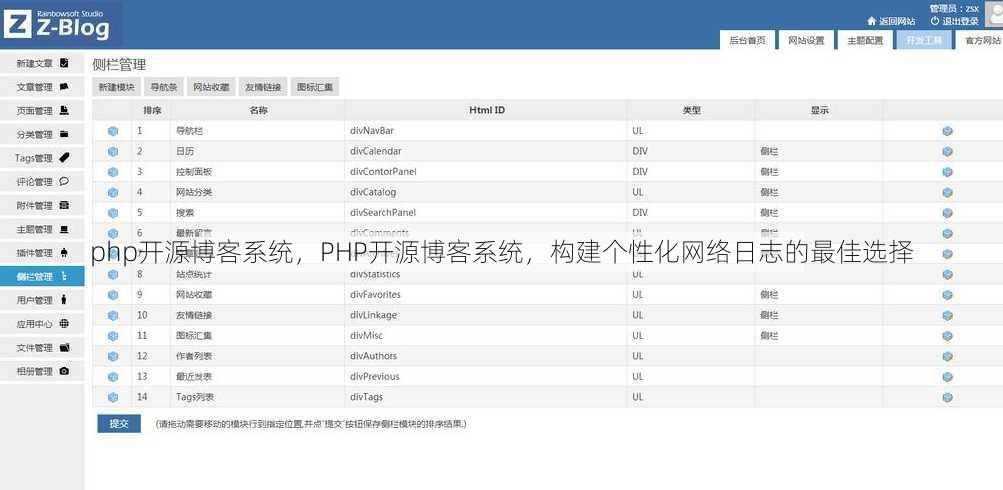This screenshot has height=490, width=1003.
Task: Click the plugin icon beside 插件管理
Action: [64, 253]
